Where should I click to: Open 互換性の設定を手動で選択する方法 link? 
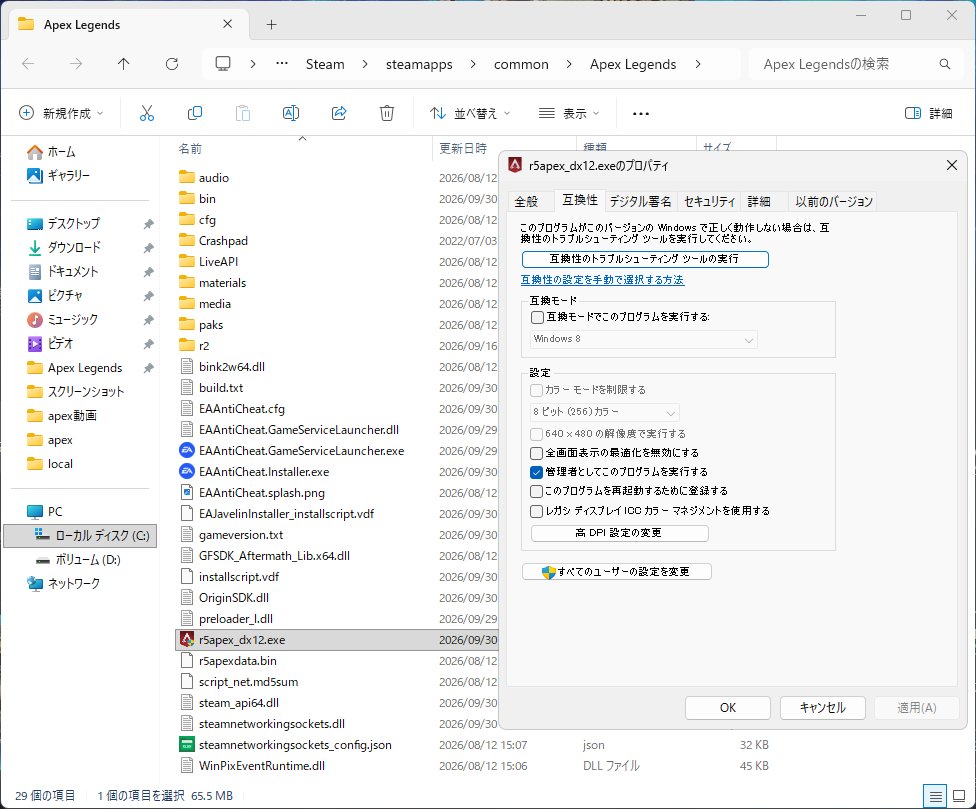[x=603, y=280]
